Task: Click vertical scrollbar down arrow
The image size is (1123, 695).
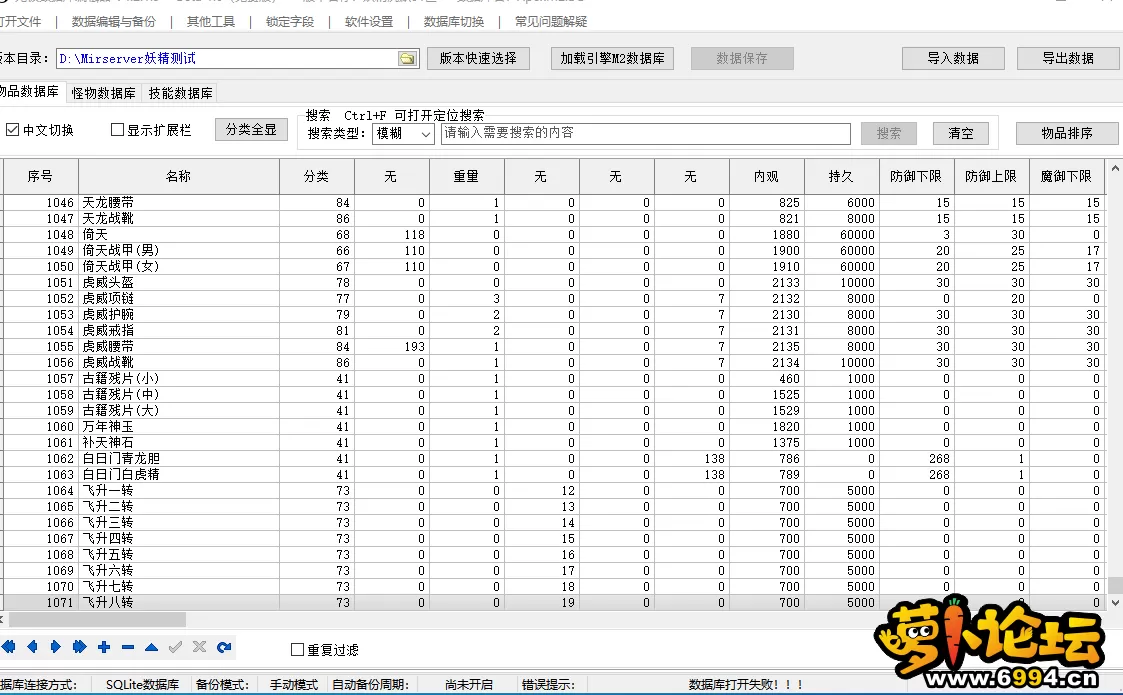Action: [x=1114, y=603]
